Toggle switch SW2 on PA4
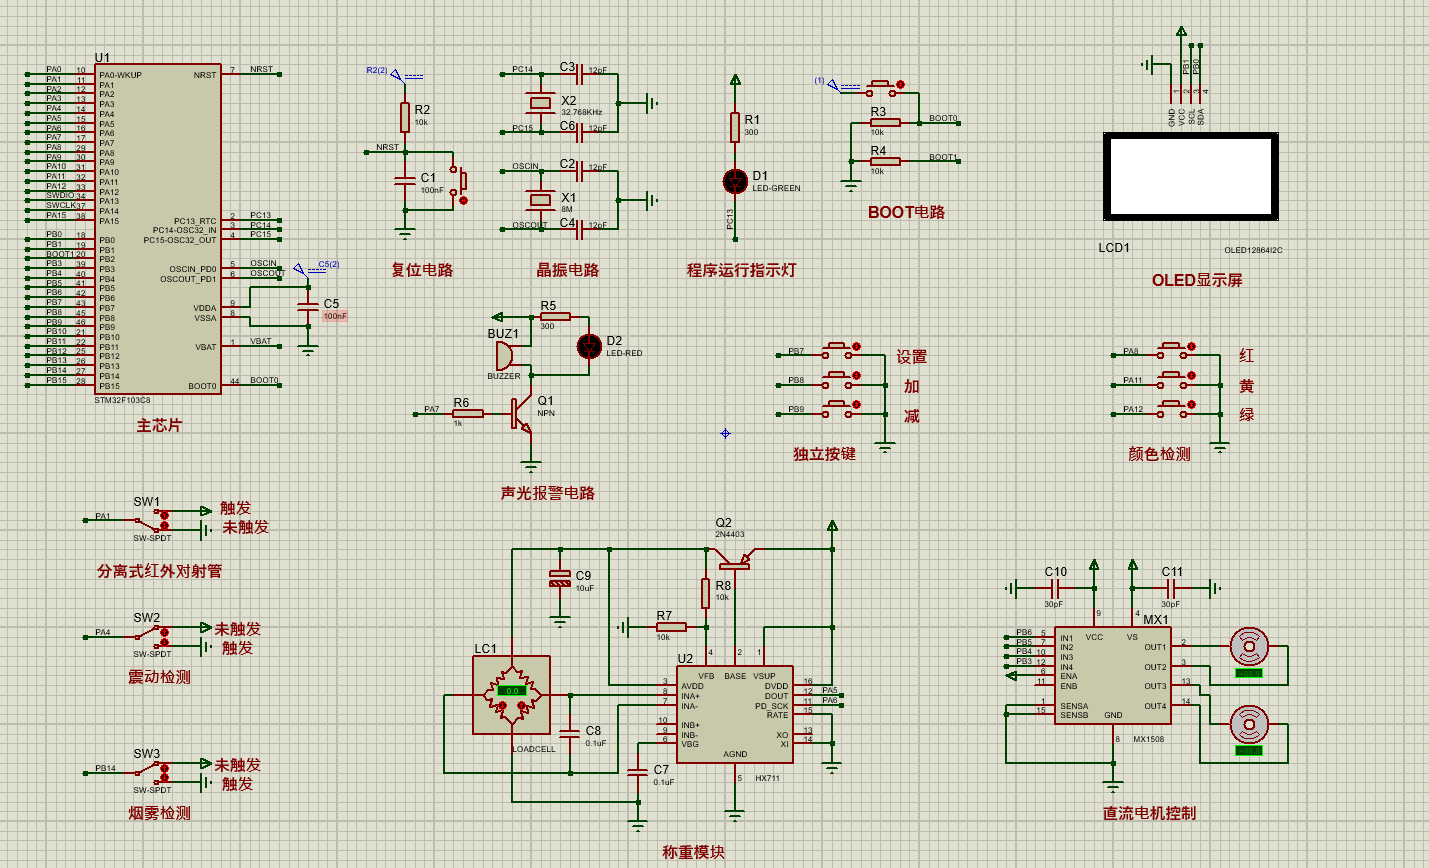 pos(153,636)
